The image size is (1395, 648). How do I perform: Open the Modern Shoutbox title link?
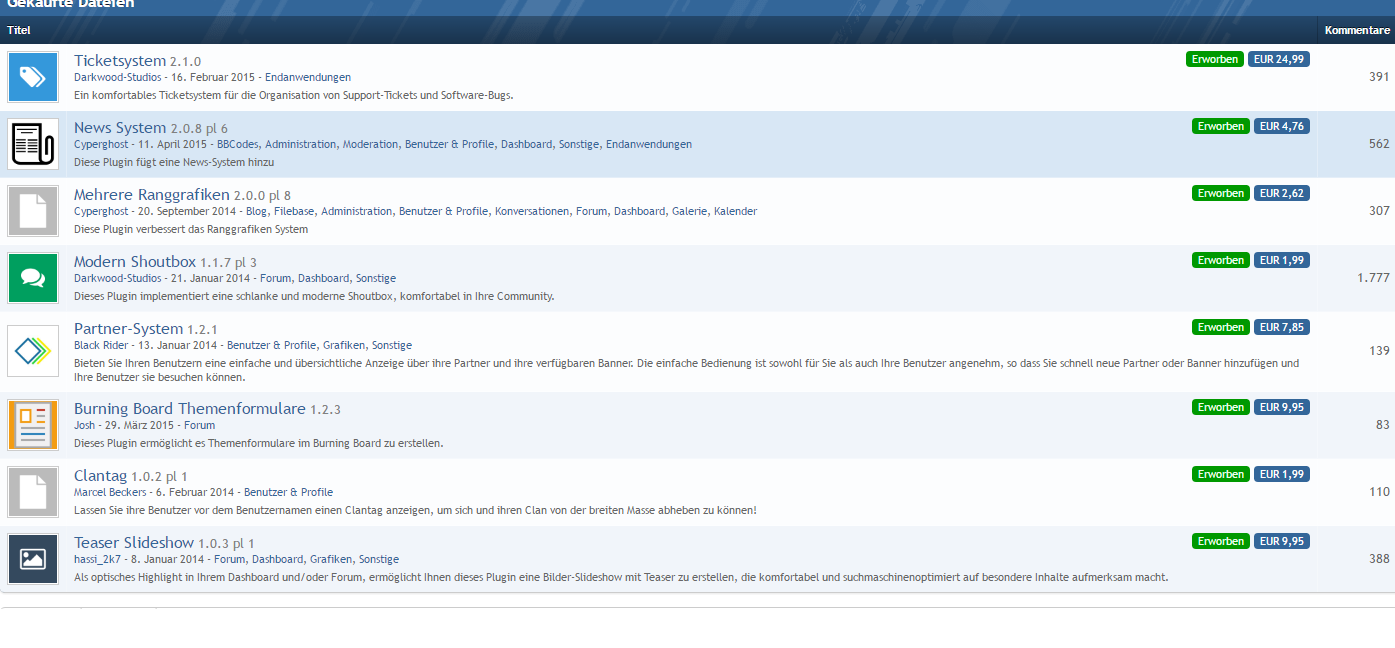click(135, 262)
